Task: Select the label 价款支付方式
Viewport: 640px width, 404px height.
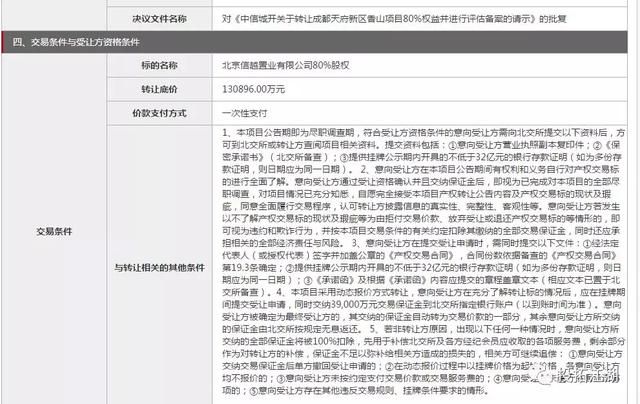Action: (159, 113)
